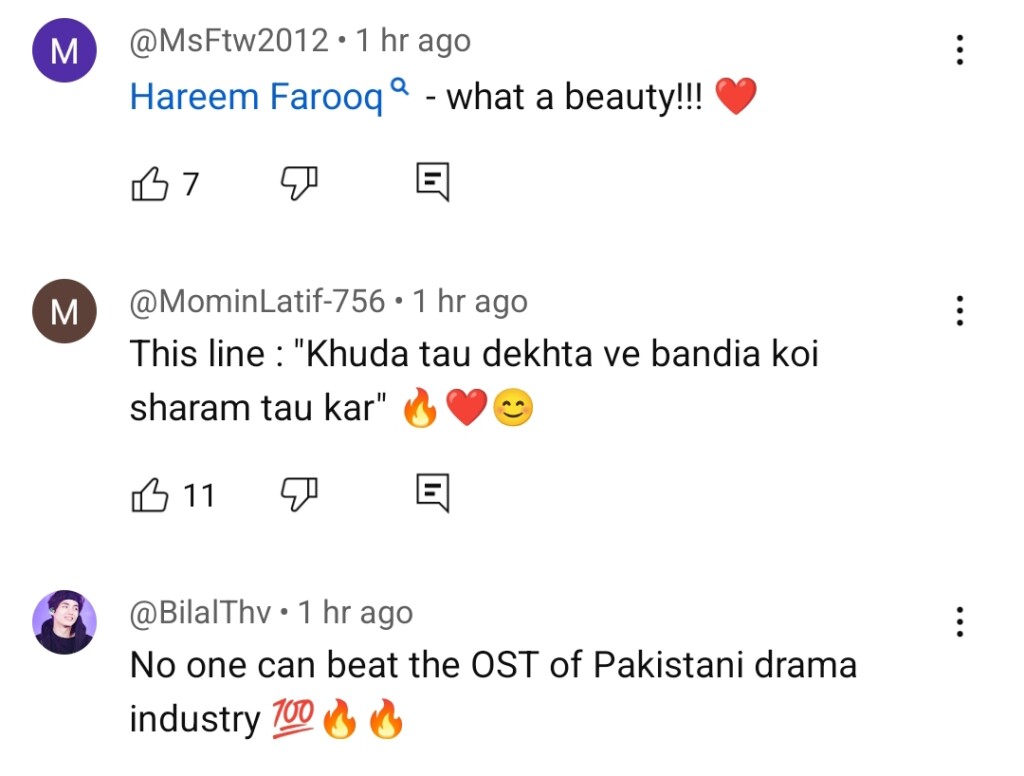Image resolution: width=1024 pixels, height=776 pixels.
Task: Dislike the comment by @MsFtw2012
Action: click(x=297, y=183)
